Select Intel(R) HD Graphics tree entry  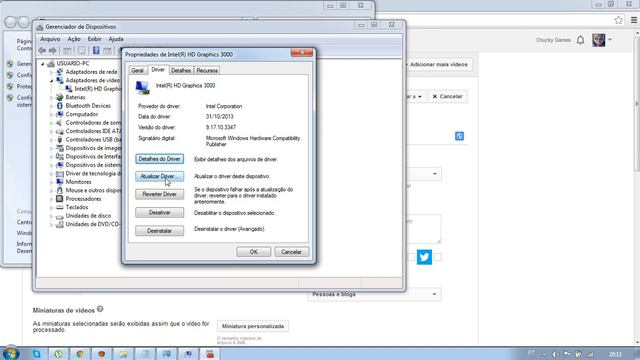tap(98, 89)
